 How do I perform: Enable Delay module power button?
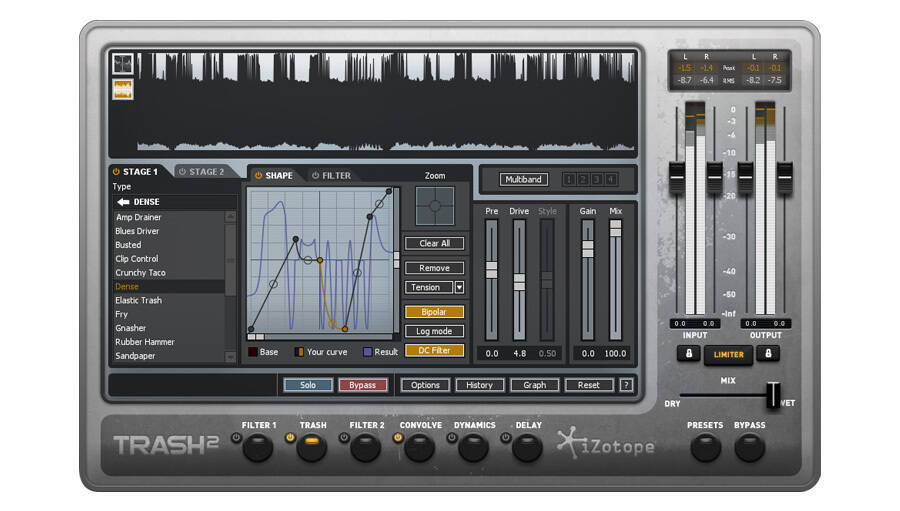[506, 438]
